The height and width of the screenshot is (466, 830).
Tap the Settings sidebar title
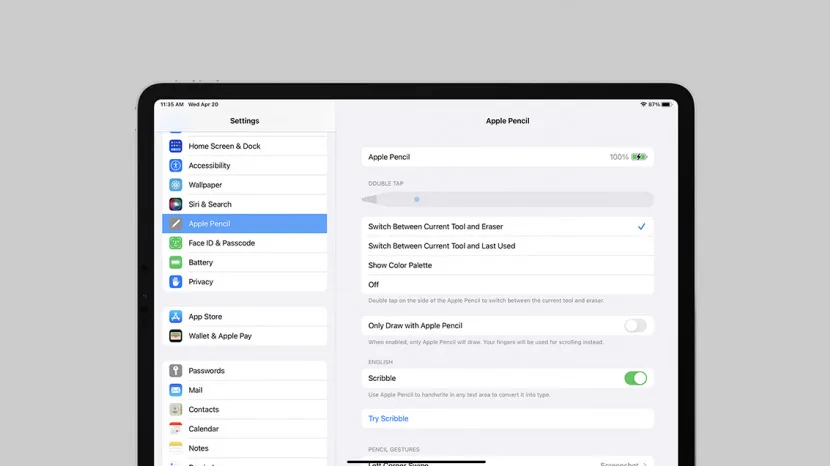245,121
